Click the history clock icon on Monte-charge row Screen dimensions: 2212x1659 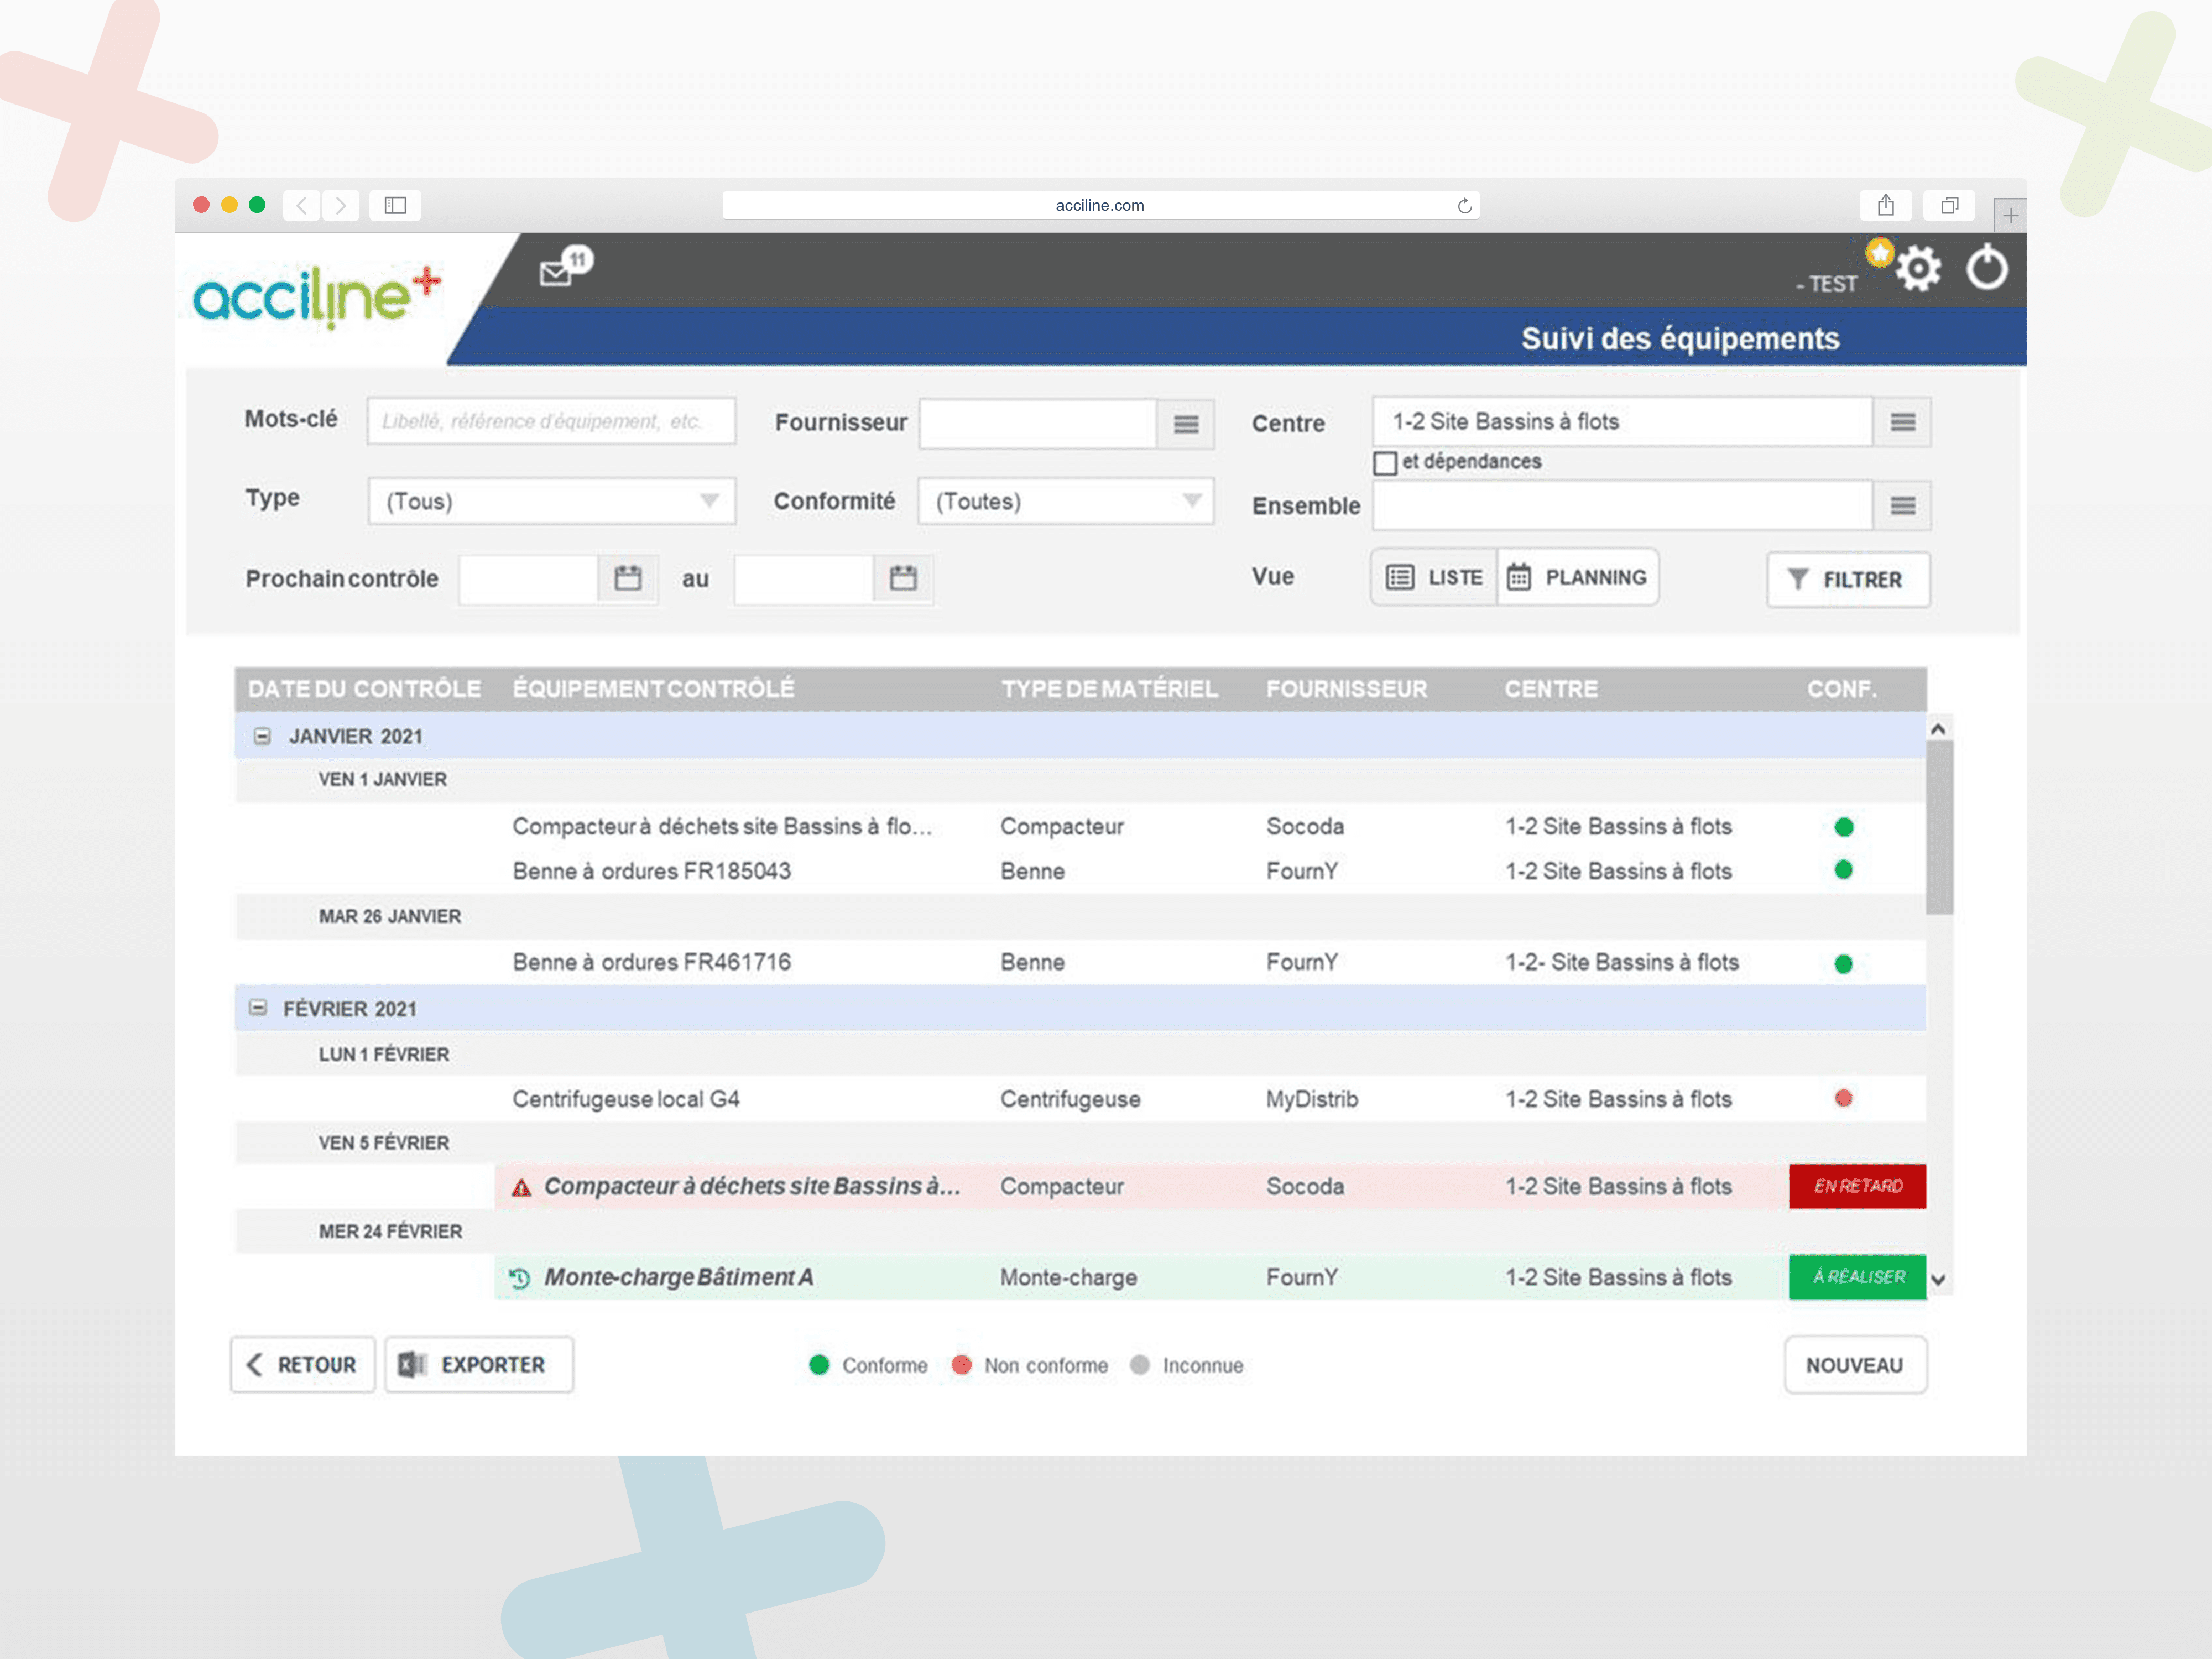(x=519, y=1278)
